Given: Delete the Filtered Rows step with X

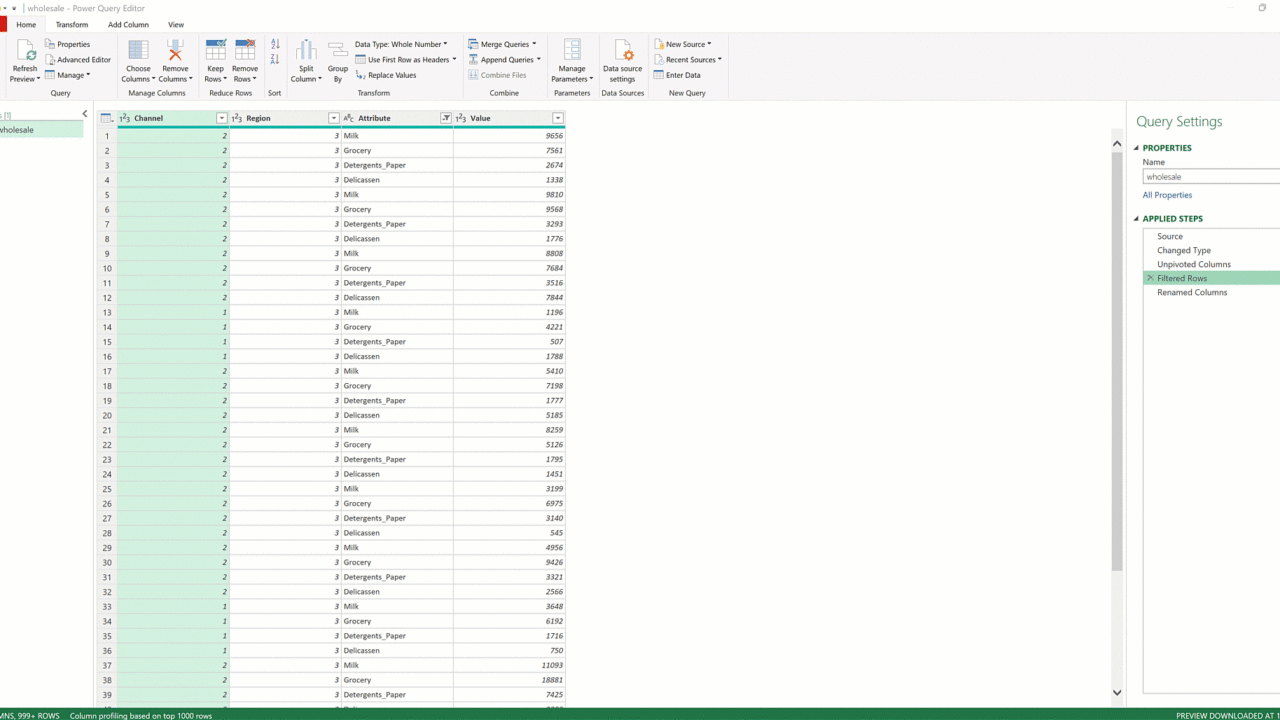Looking at the screenshot, I should click(x=1150, y=278).
